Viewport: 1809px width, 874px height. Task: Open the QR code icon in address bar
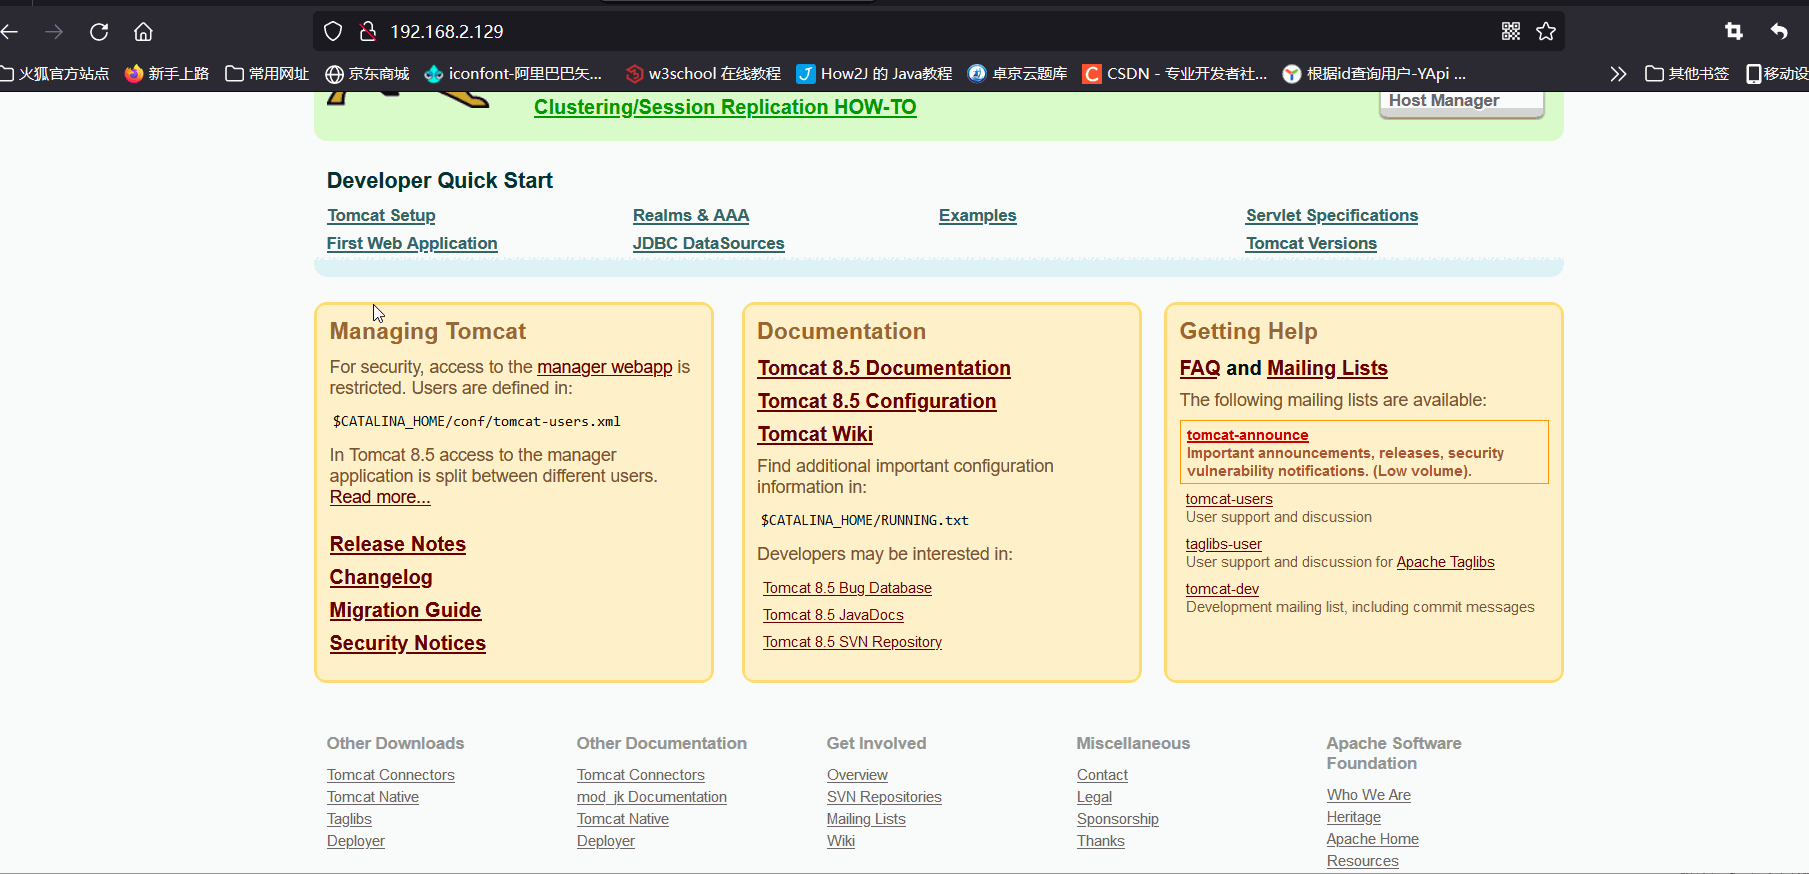point(1511,32)
